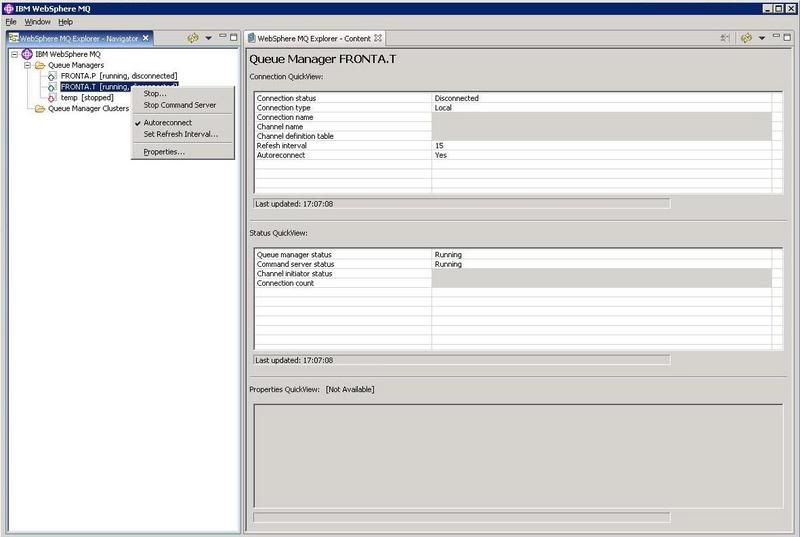The image size is (800, 537).
Task: Click the Navigator view tab icon
Action: [x=14, y=38]
